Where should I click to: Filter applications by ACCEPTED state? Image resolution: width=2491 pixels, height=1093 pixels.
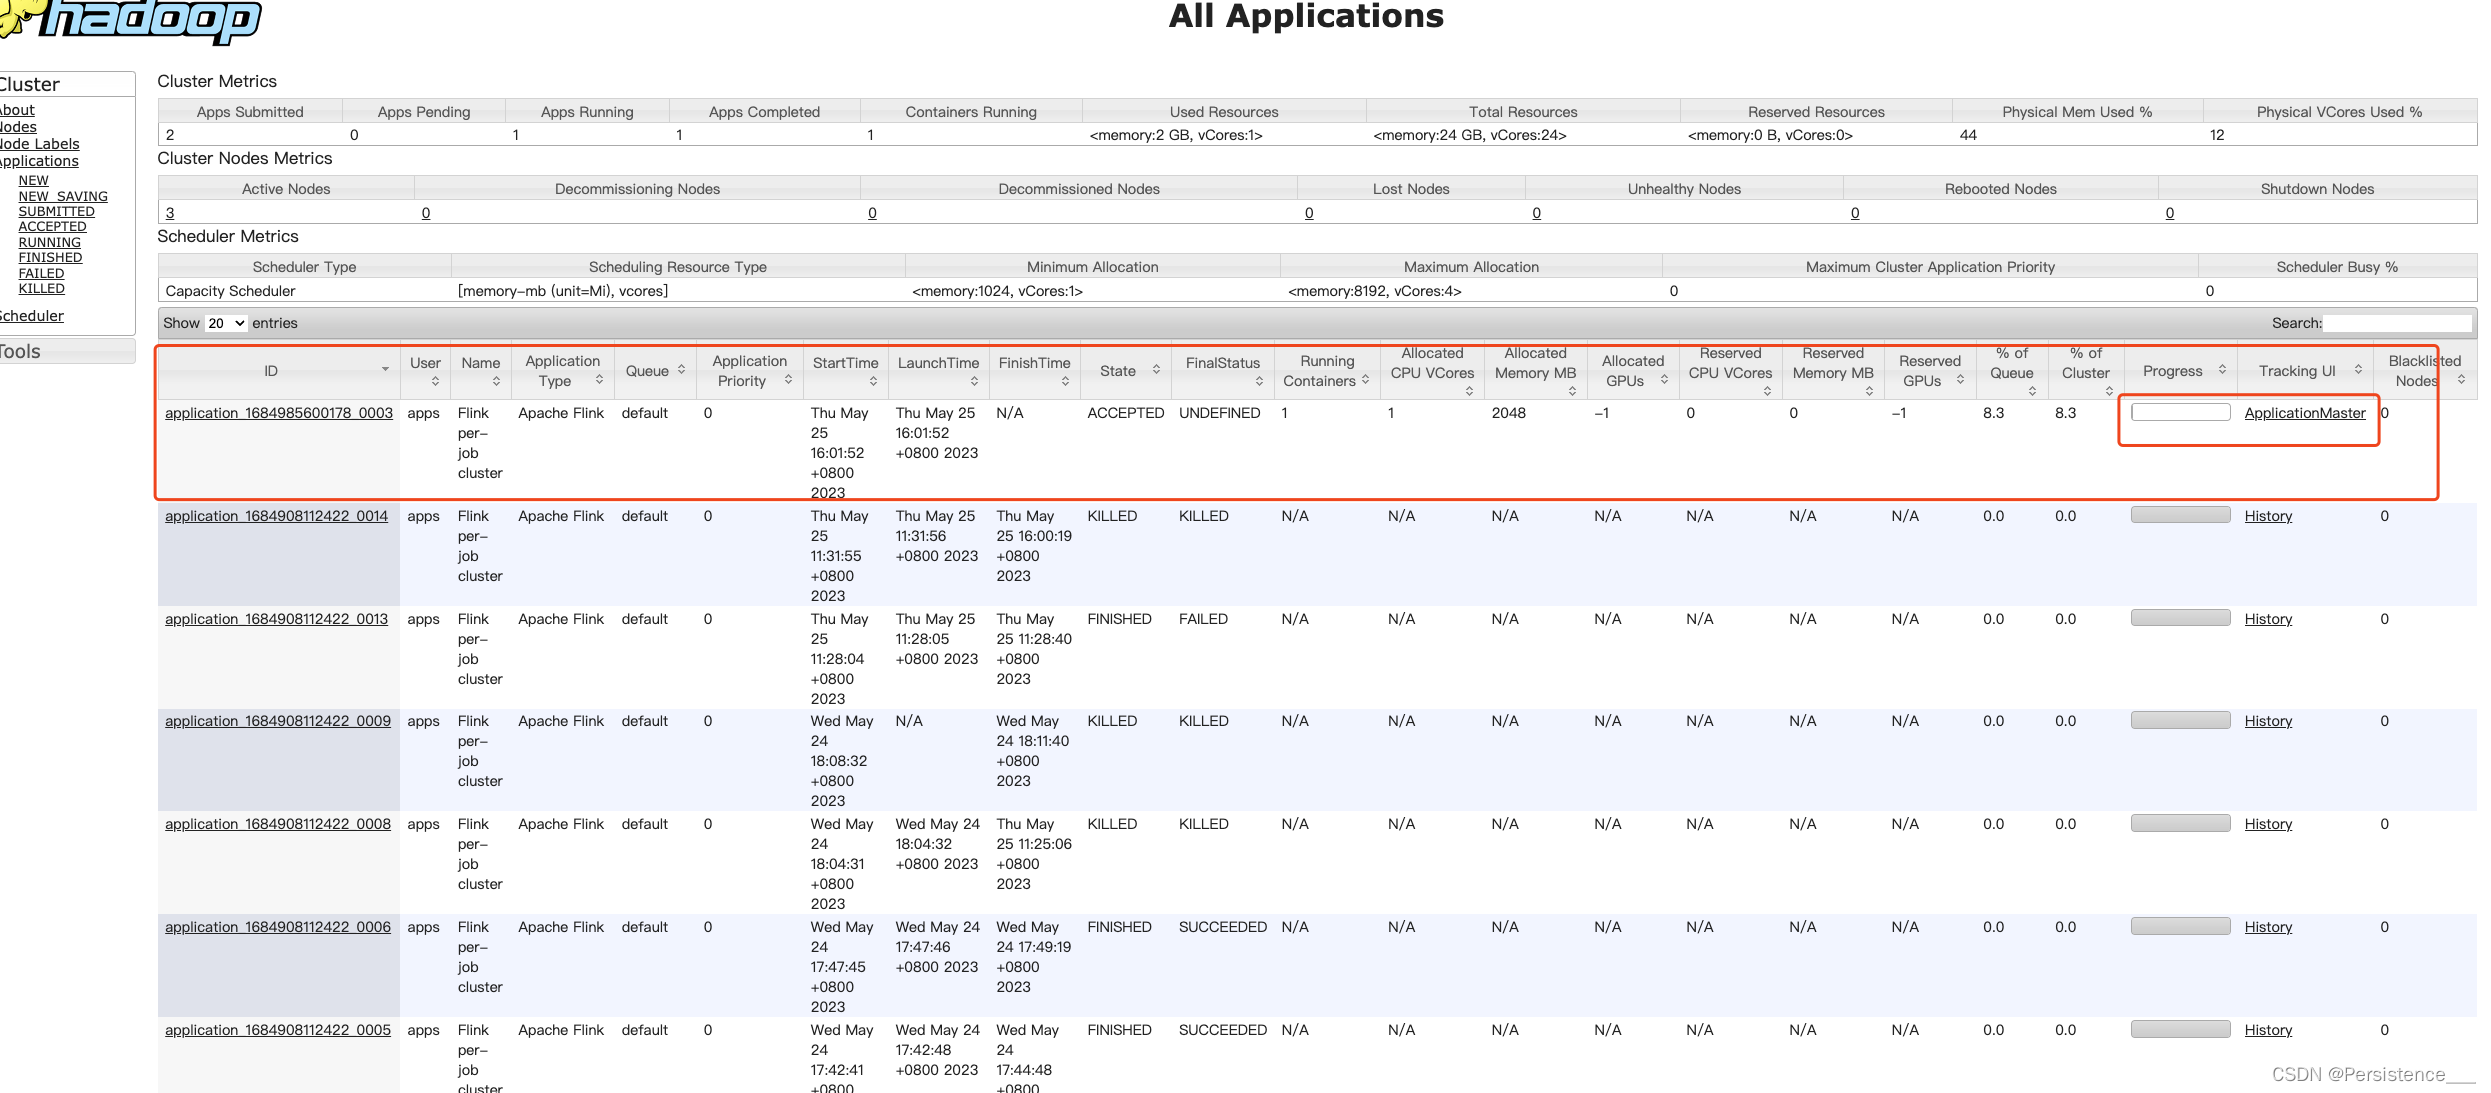52,227
